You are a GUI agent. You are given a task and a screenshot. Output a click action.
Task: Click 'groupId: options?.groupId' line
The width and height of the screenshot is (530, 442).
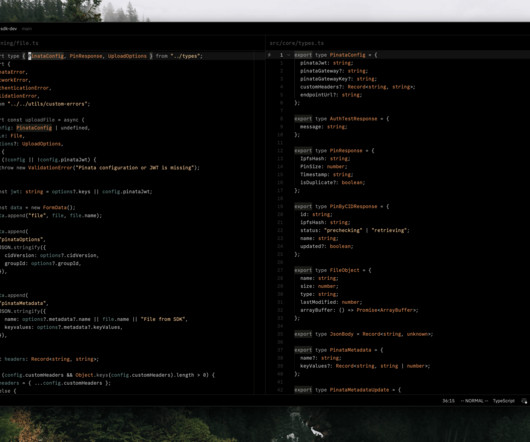click(43, 263)
